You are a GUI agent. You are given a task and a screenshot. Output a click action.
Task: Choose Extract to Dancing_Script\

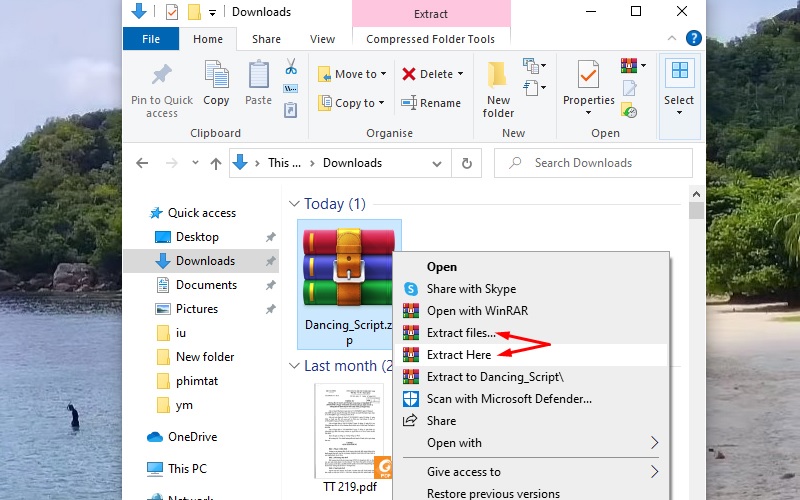531,377
